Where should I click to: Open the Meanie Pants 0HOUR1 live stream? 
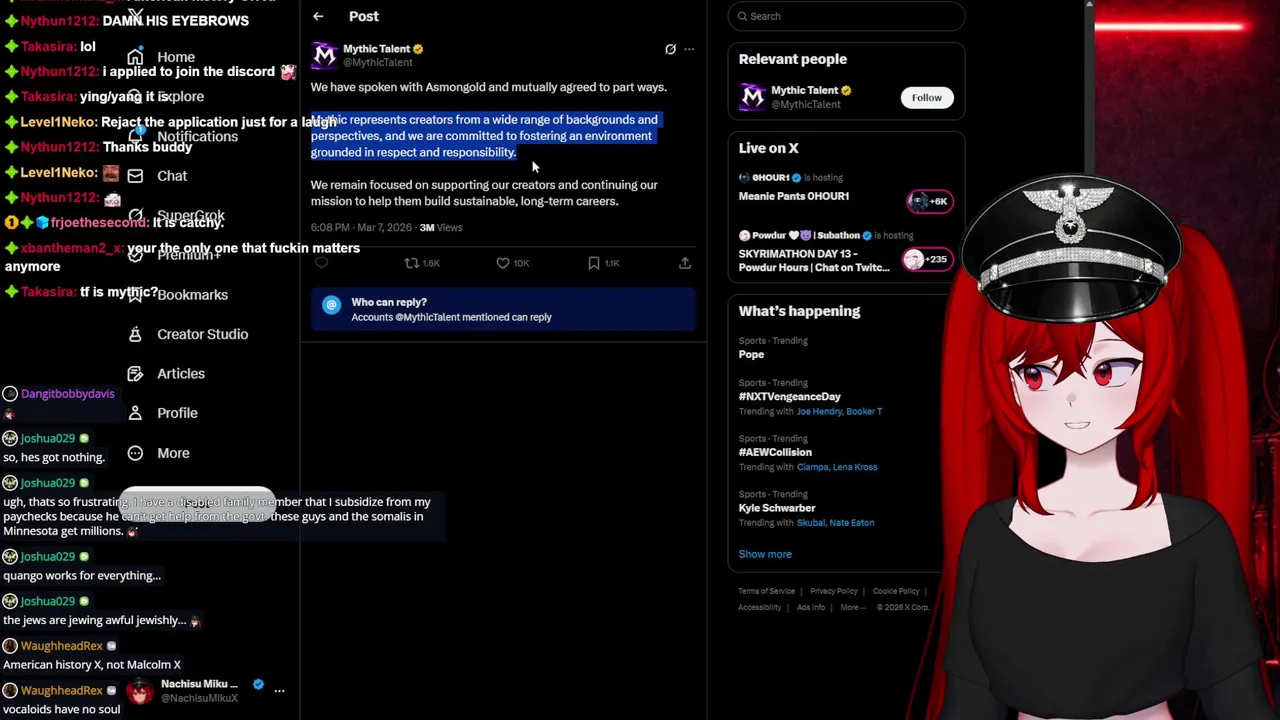click(794, 196)
